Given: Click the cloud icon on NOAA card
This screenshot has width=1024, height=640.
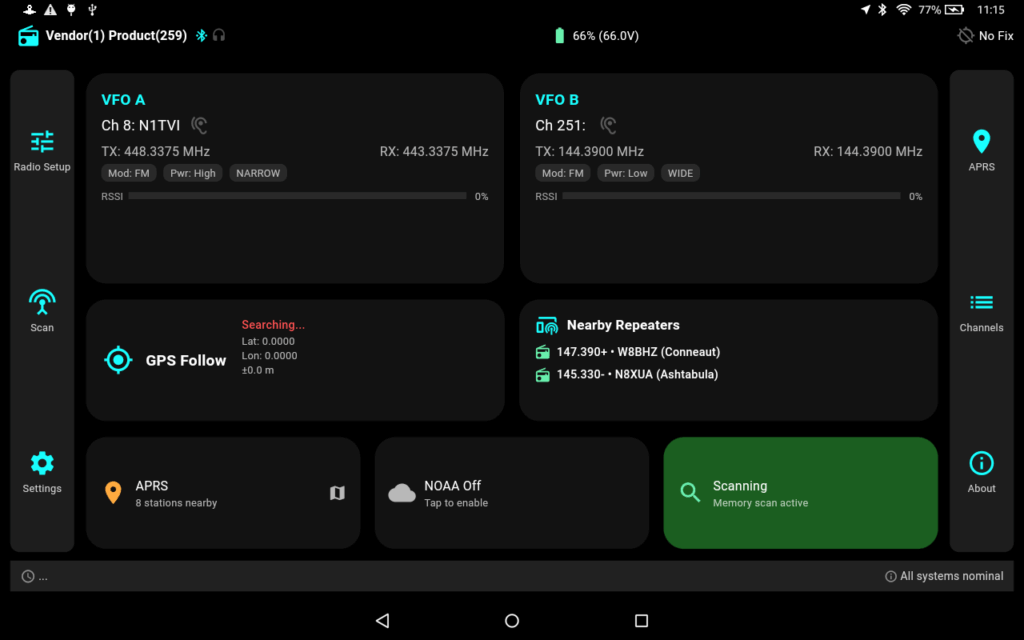Looking at the screenshot, I should pyautogui.click(x=402, y=493).
